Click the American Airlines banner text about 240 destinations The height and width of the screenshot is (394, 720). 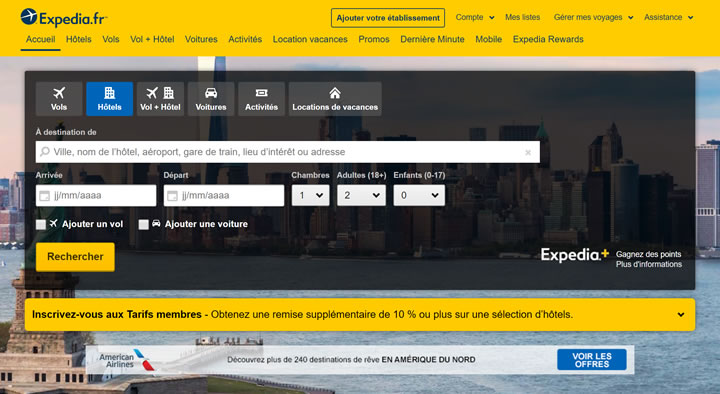click(x=351, y=360)
